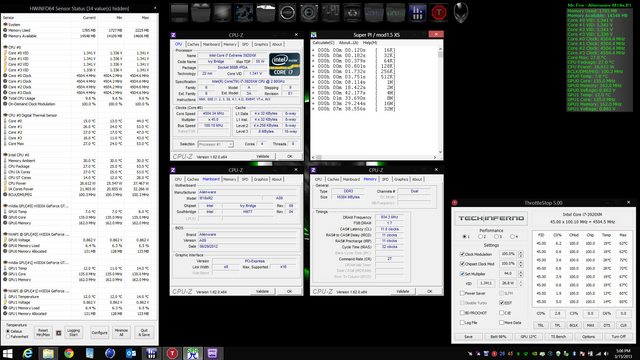Click the ThrottleStop title bar red icon
The image size is (640, 360).
pyautogui.click(x=455, y=203)
